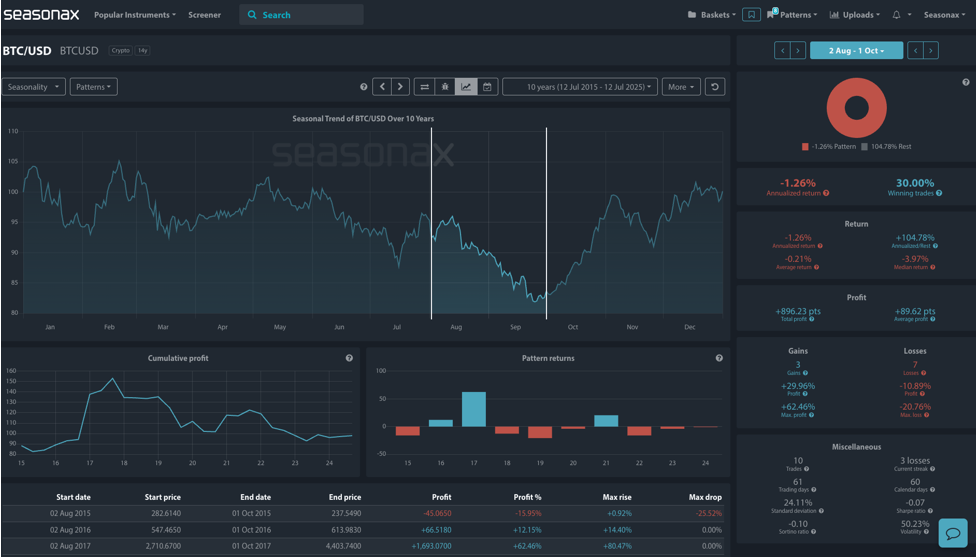Image resolution: width=976 pixels, height=557 pixels.
Task: Open Cumulative profit help icon
Action: click(x=349, y=358)
